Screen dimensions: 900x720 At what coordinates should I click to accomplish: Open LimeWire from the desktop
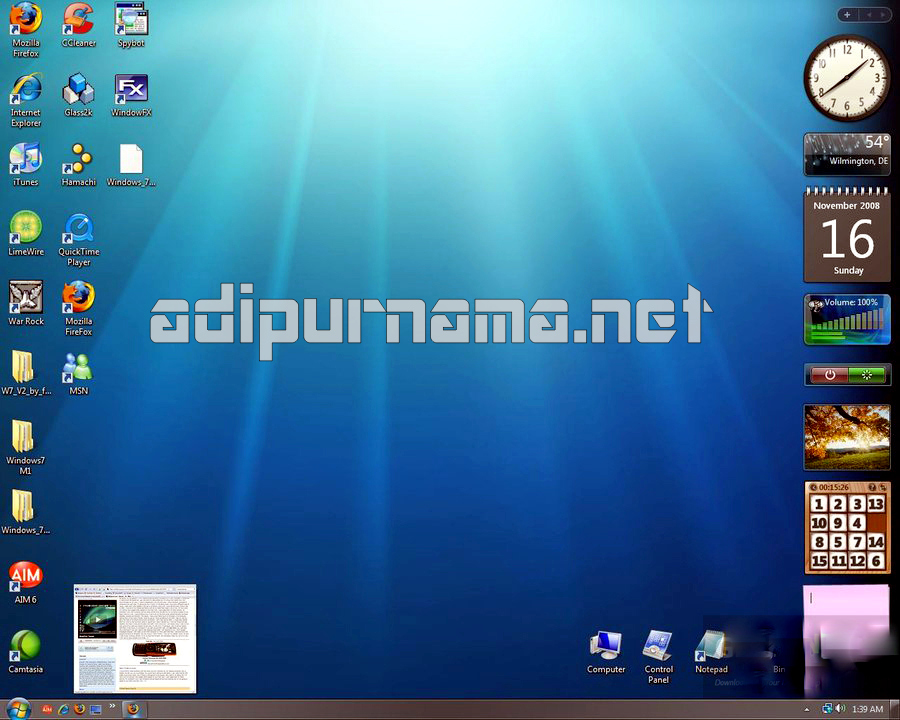tap(25, 234)
